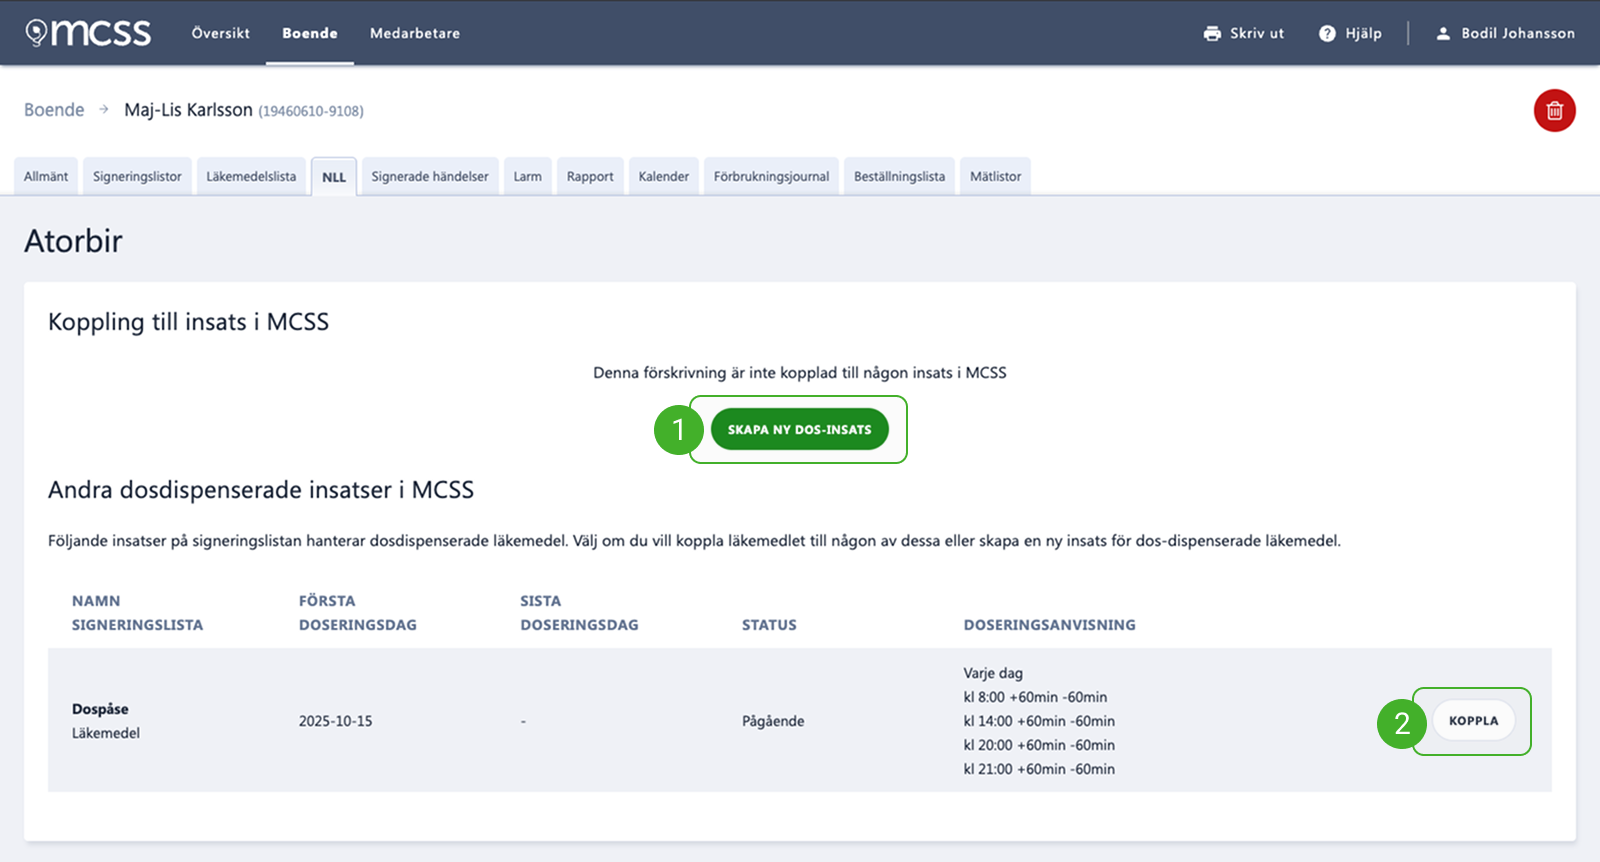Click the Boende breadcrumb link
The image size is (1600, 862).
54,110
